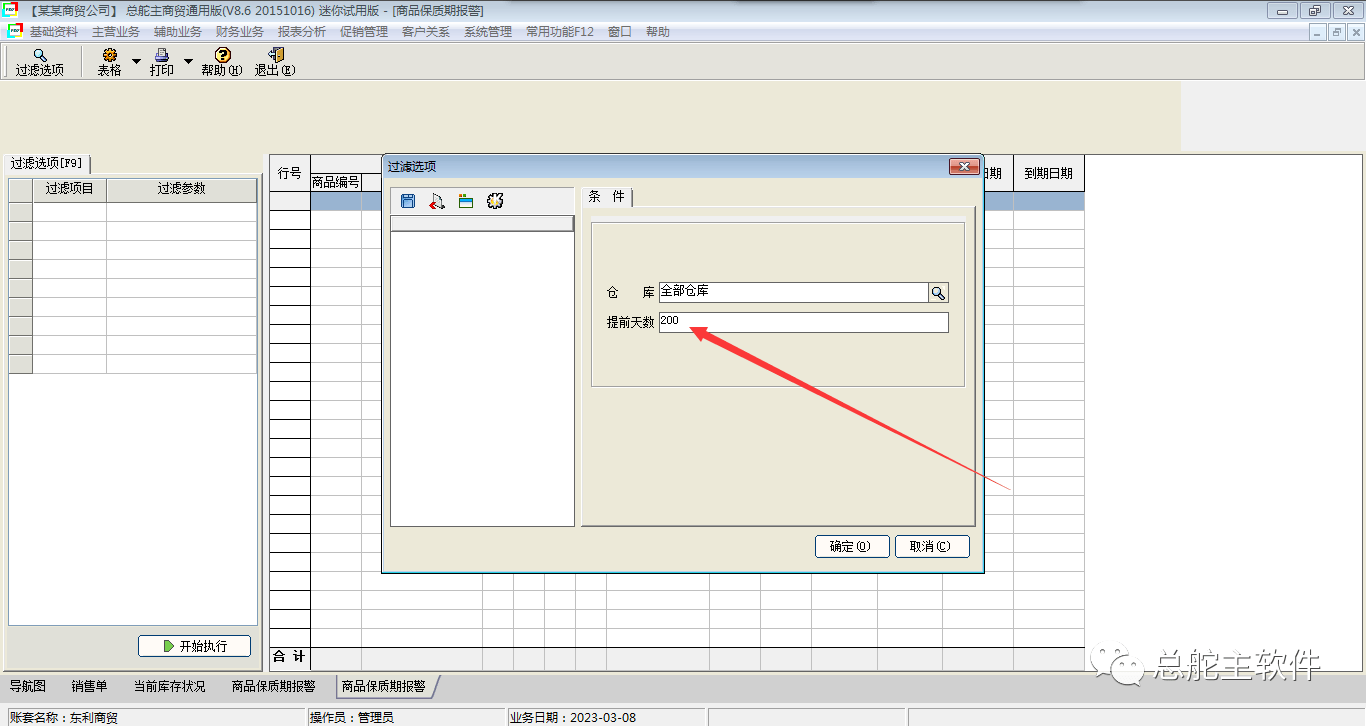Image resolution: width=1366 pixels, height=726 pixels.
Task: Open the 客户关系 menu
Action: pyautogui.click(x=426, y=32)
